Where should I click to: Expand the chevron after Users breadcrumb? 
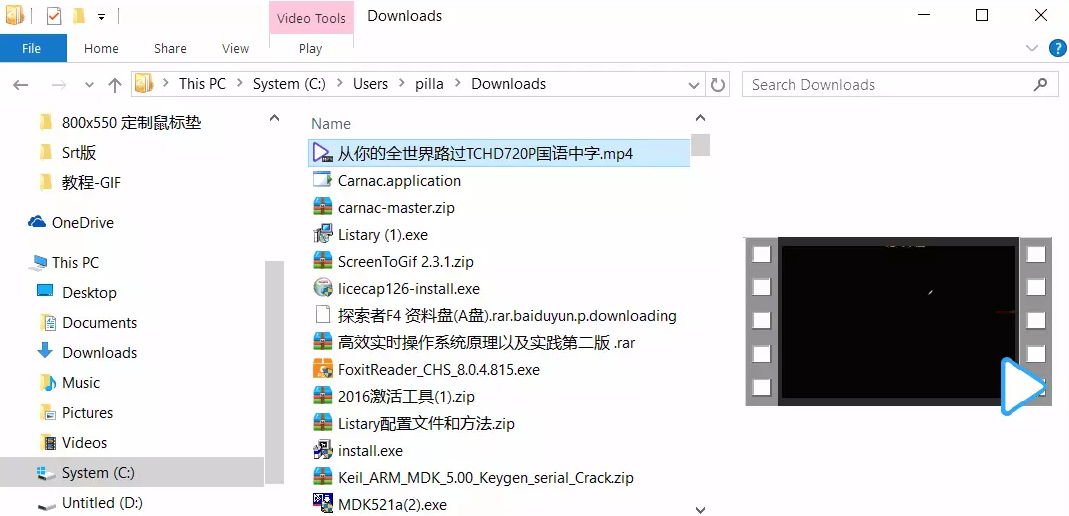tap(402, 84)
